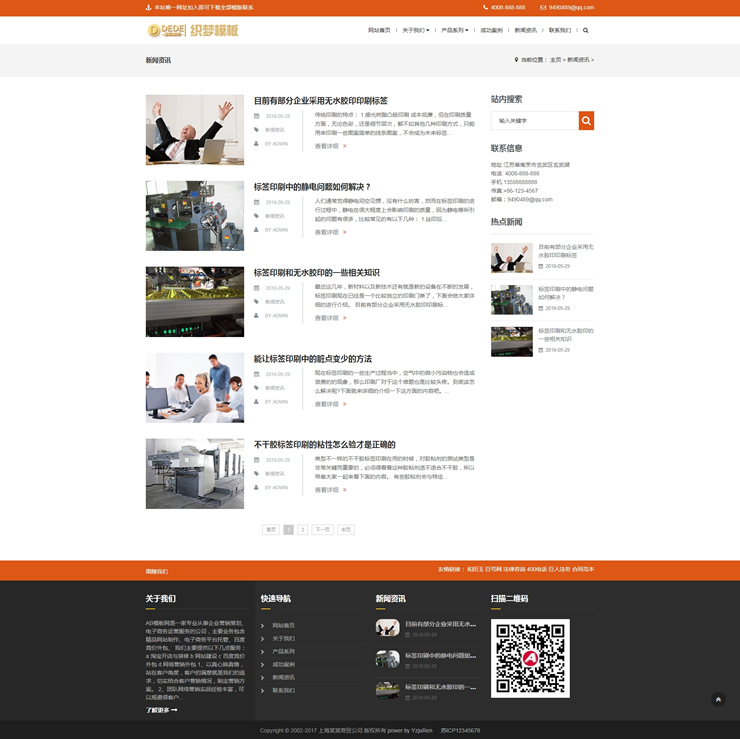Click the DEDE 织梦模板 site logo
This screenshot has width=740, height=739.
tap(193, 30)
